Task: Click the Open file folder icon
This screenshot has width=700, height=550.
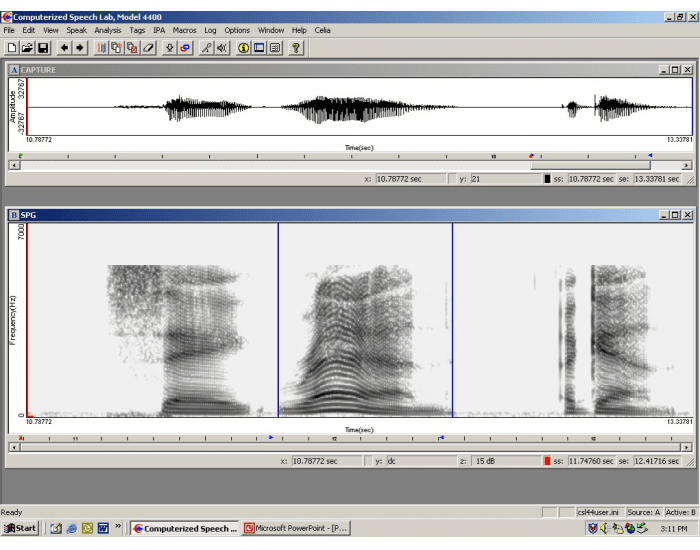Action: tap(27, 48)
